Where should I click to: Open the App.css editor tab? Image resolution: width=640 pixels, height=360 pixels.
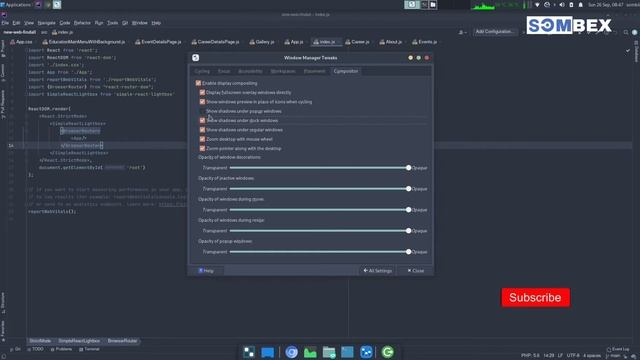[21, 42]
